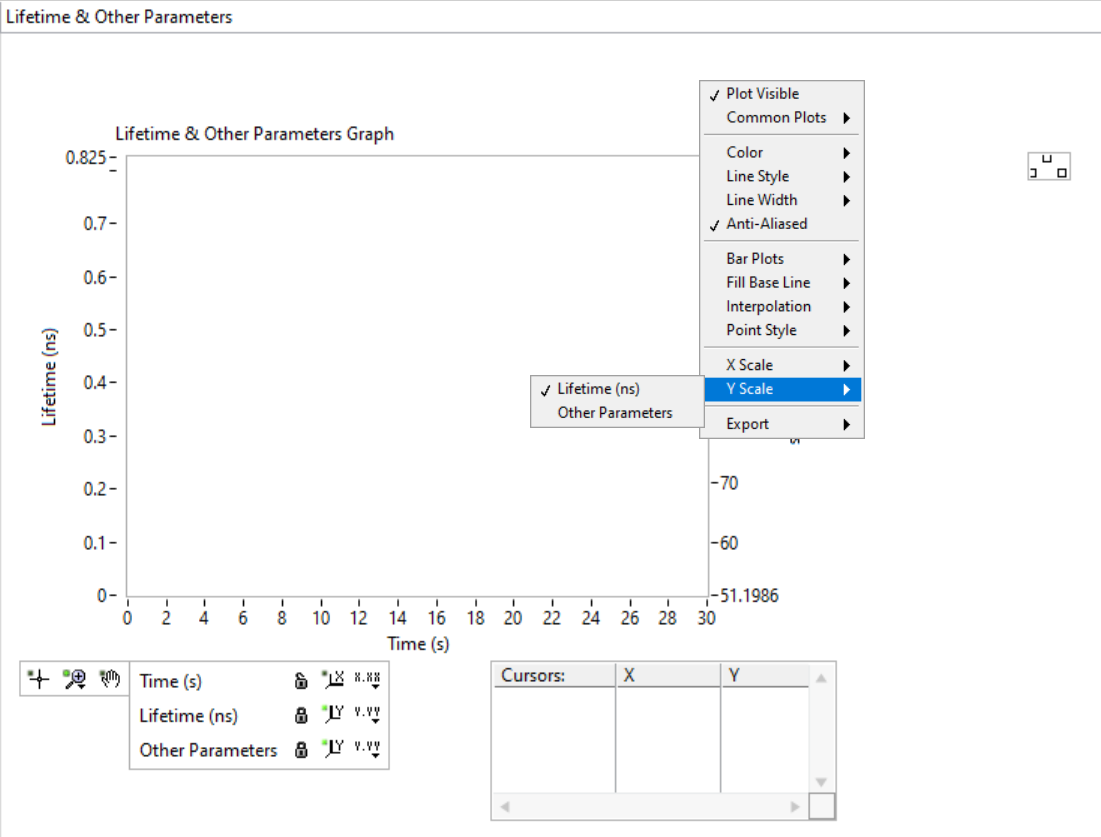Image resolution: width=1101 pixels, height=837 pixels.
Task: Open the Line Style submenu
Action: pos(782,176)
